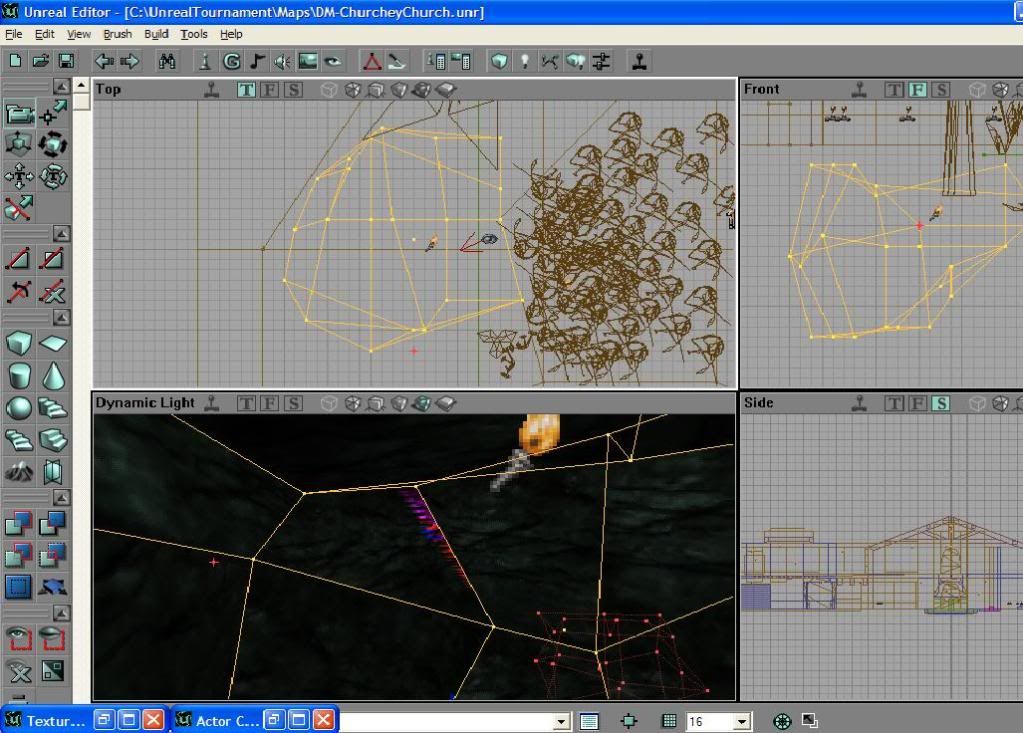Collapse the visibility tools group
The image size is (1023, 733).
(61, 613)
